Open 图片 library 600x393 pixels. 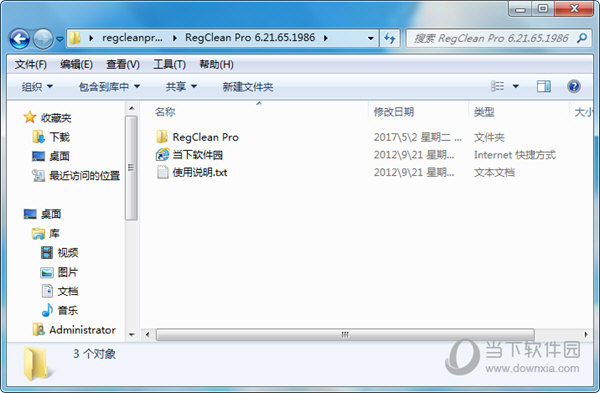point(68,272)
